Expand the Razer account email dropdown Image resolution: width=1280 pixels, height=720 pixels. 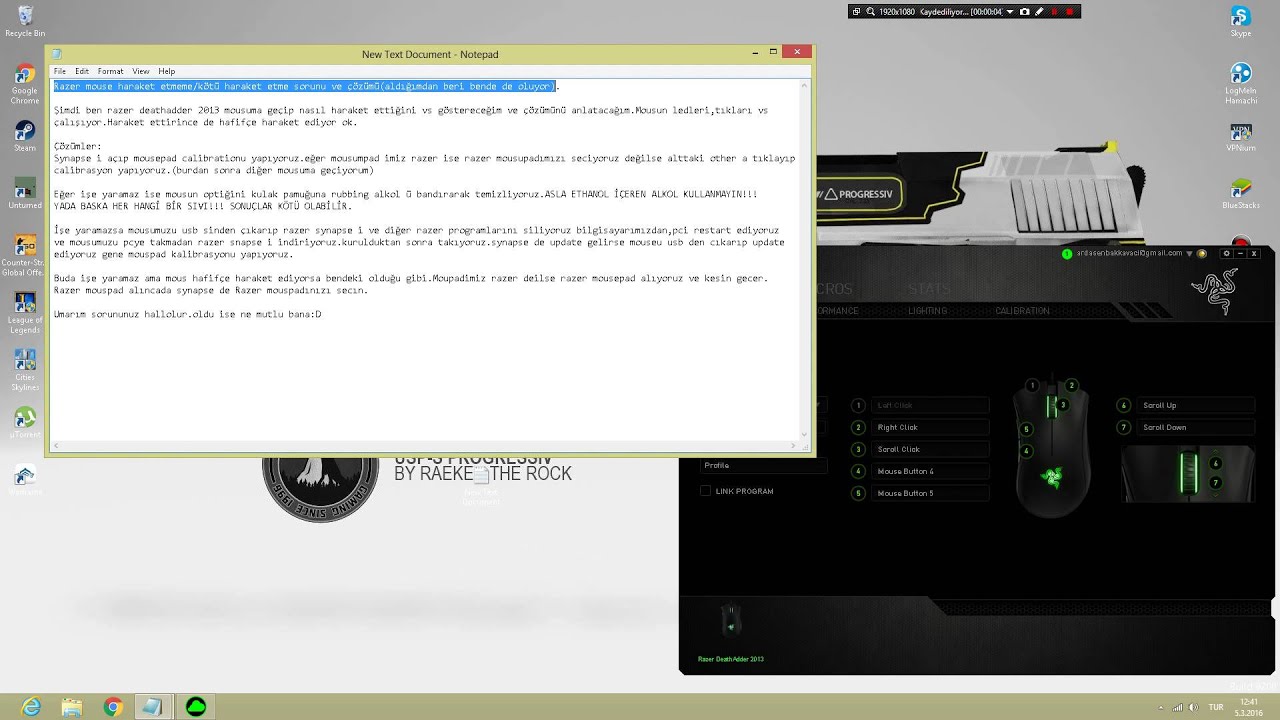point(1190,254)
